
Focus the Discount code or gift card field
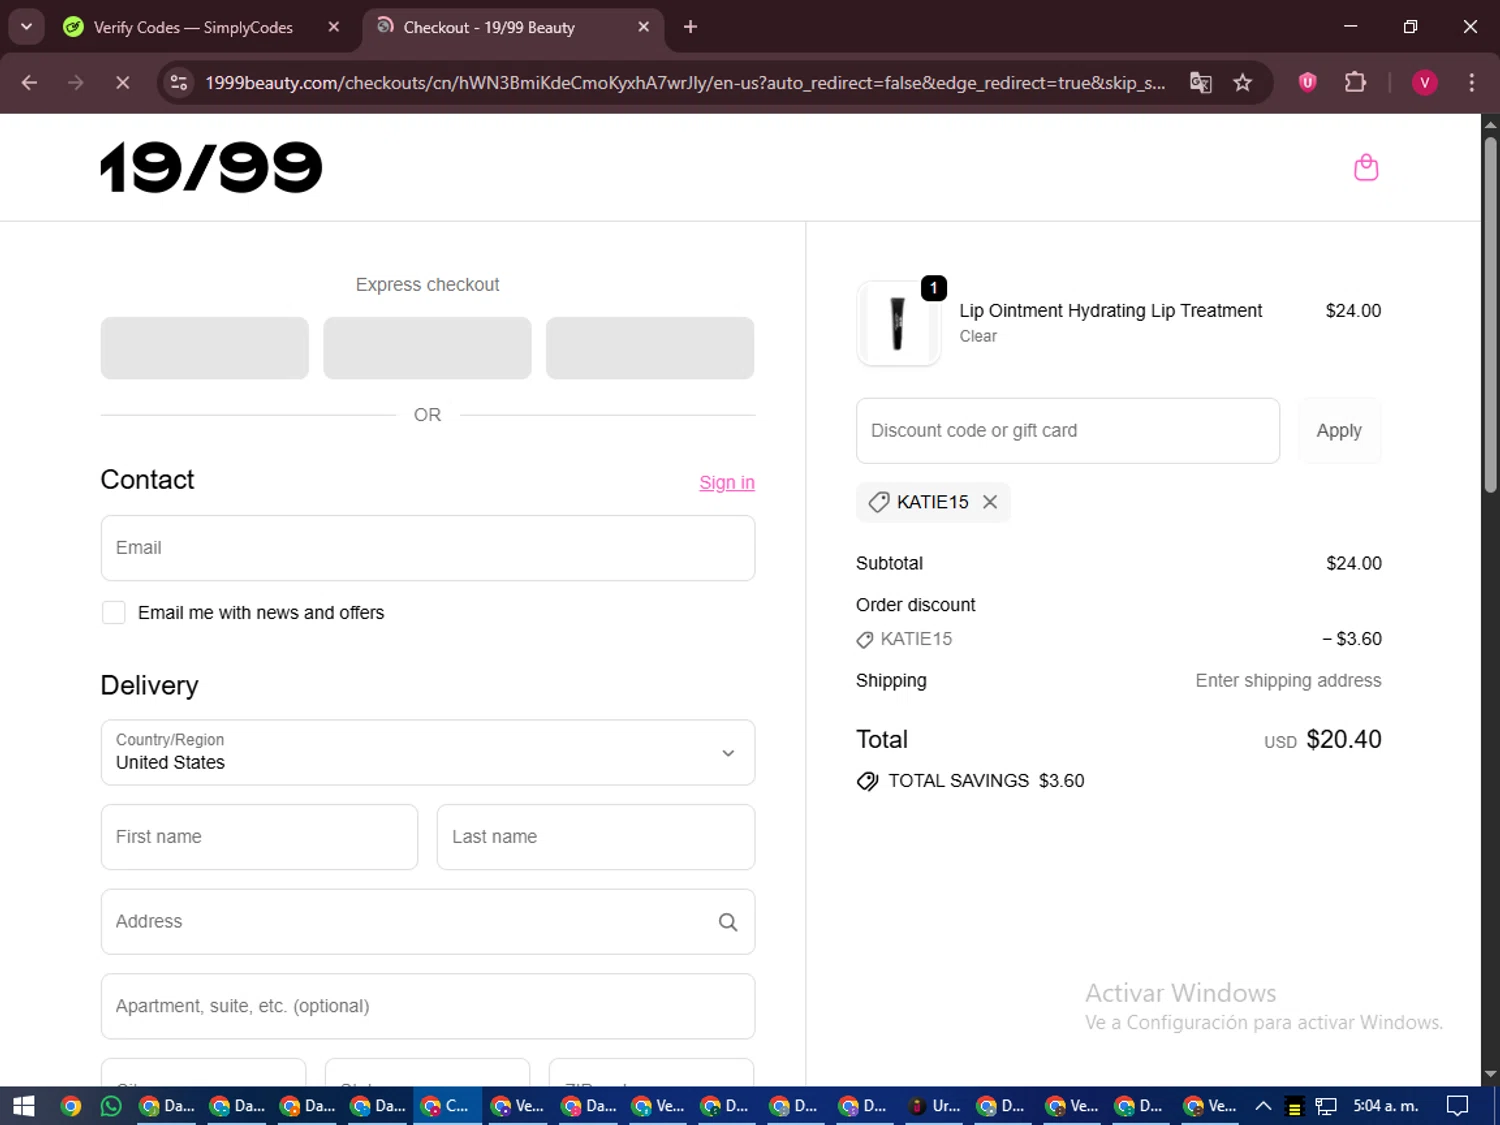1068,431
